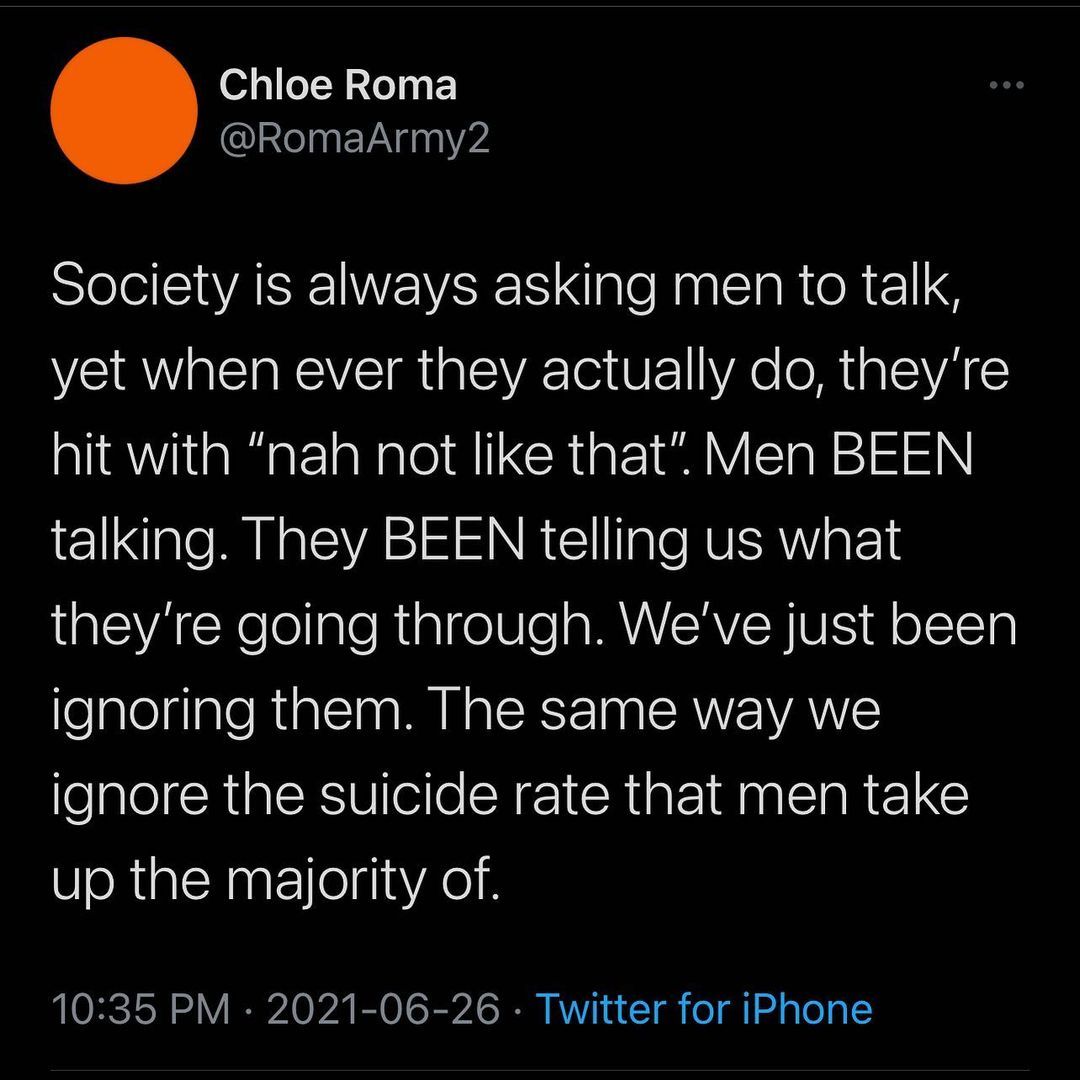Open the tweet's three-dot more options menu
The width and height of the screenshot is (1080, 1080).
[1006, 86]
